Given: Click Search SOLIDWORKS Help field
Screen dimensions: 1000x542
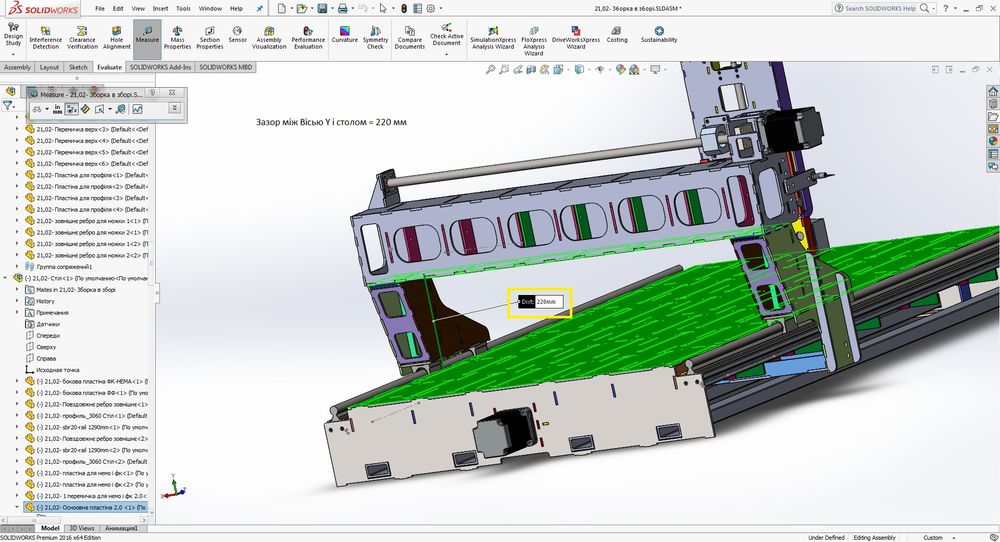Looking at the screenshot, I should pyautogui.click(x=880, y=8).
